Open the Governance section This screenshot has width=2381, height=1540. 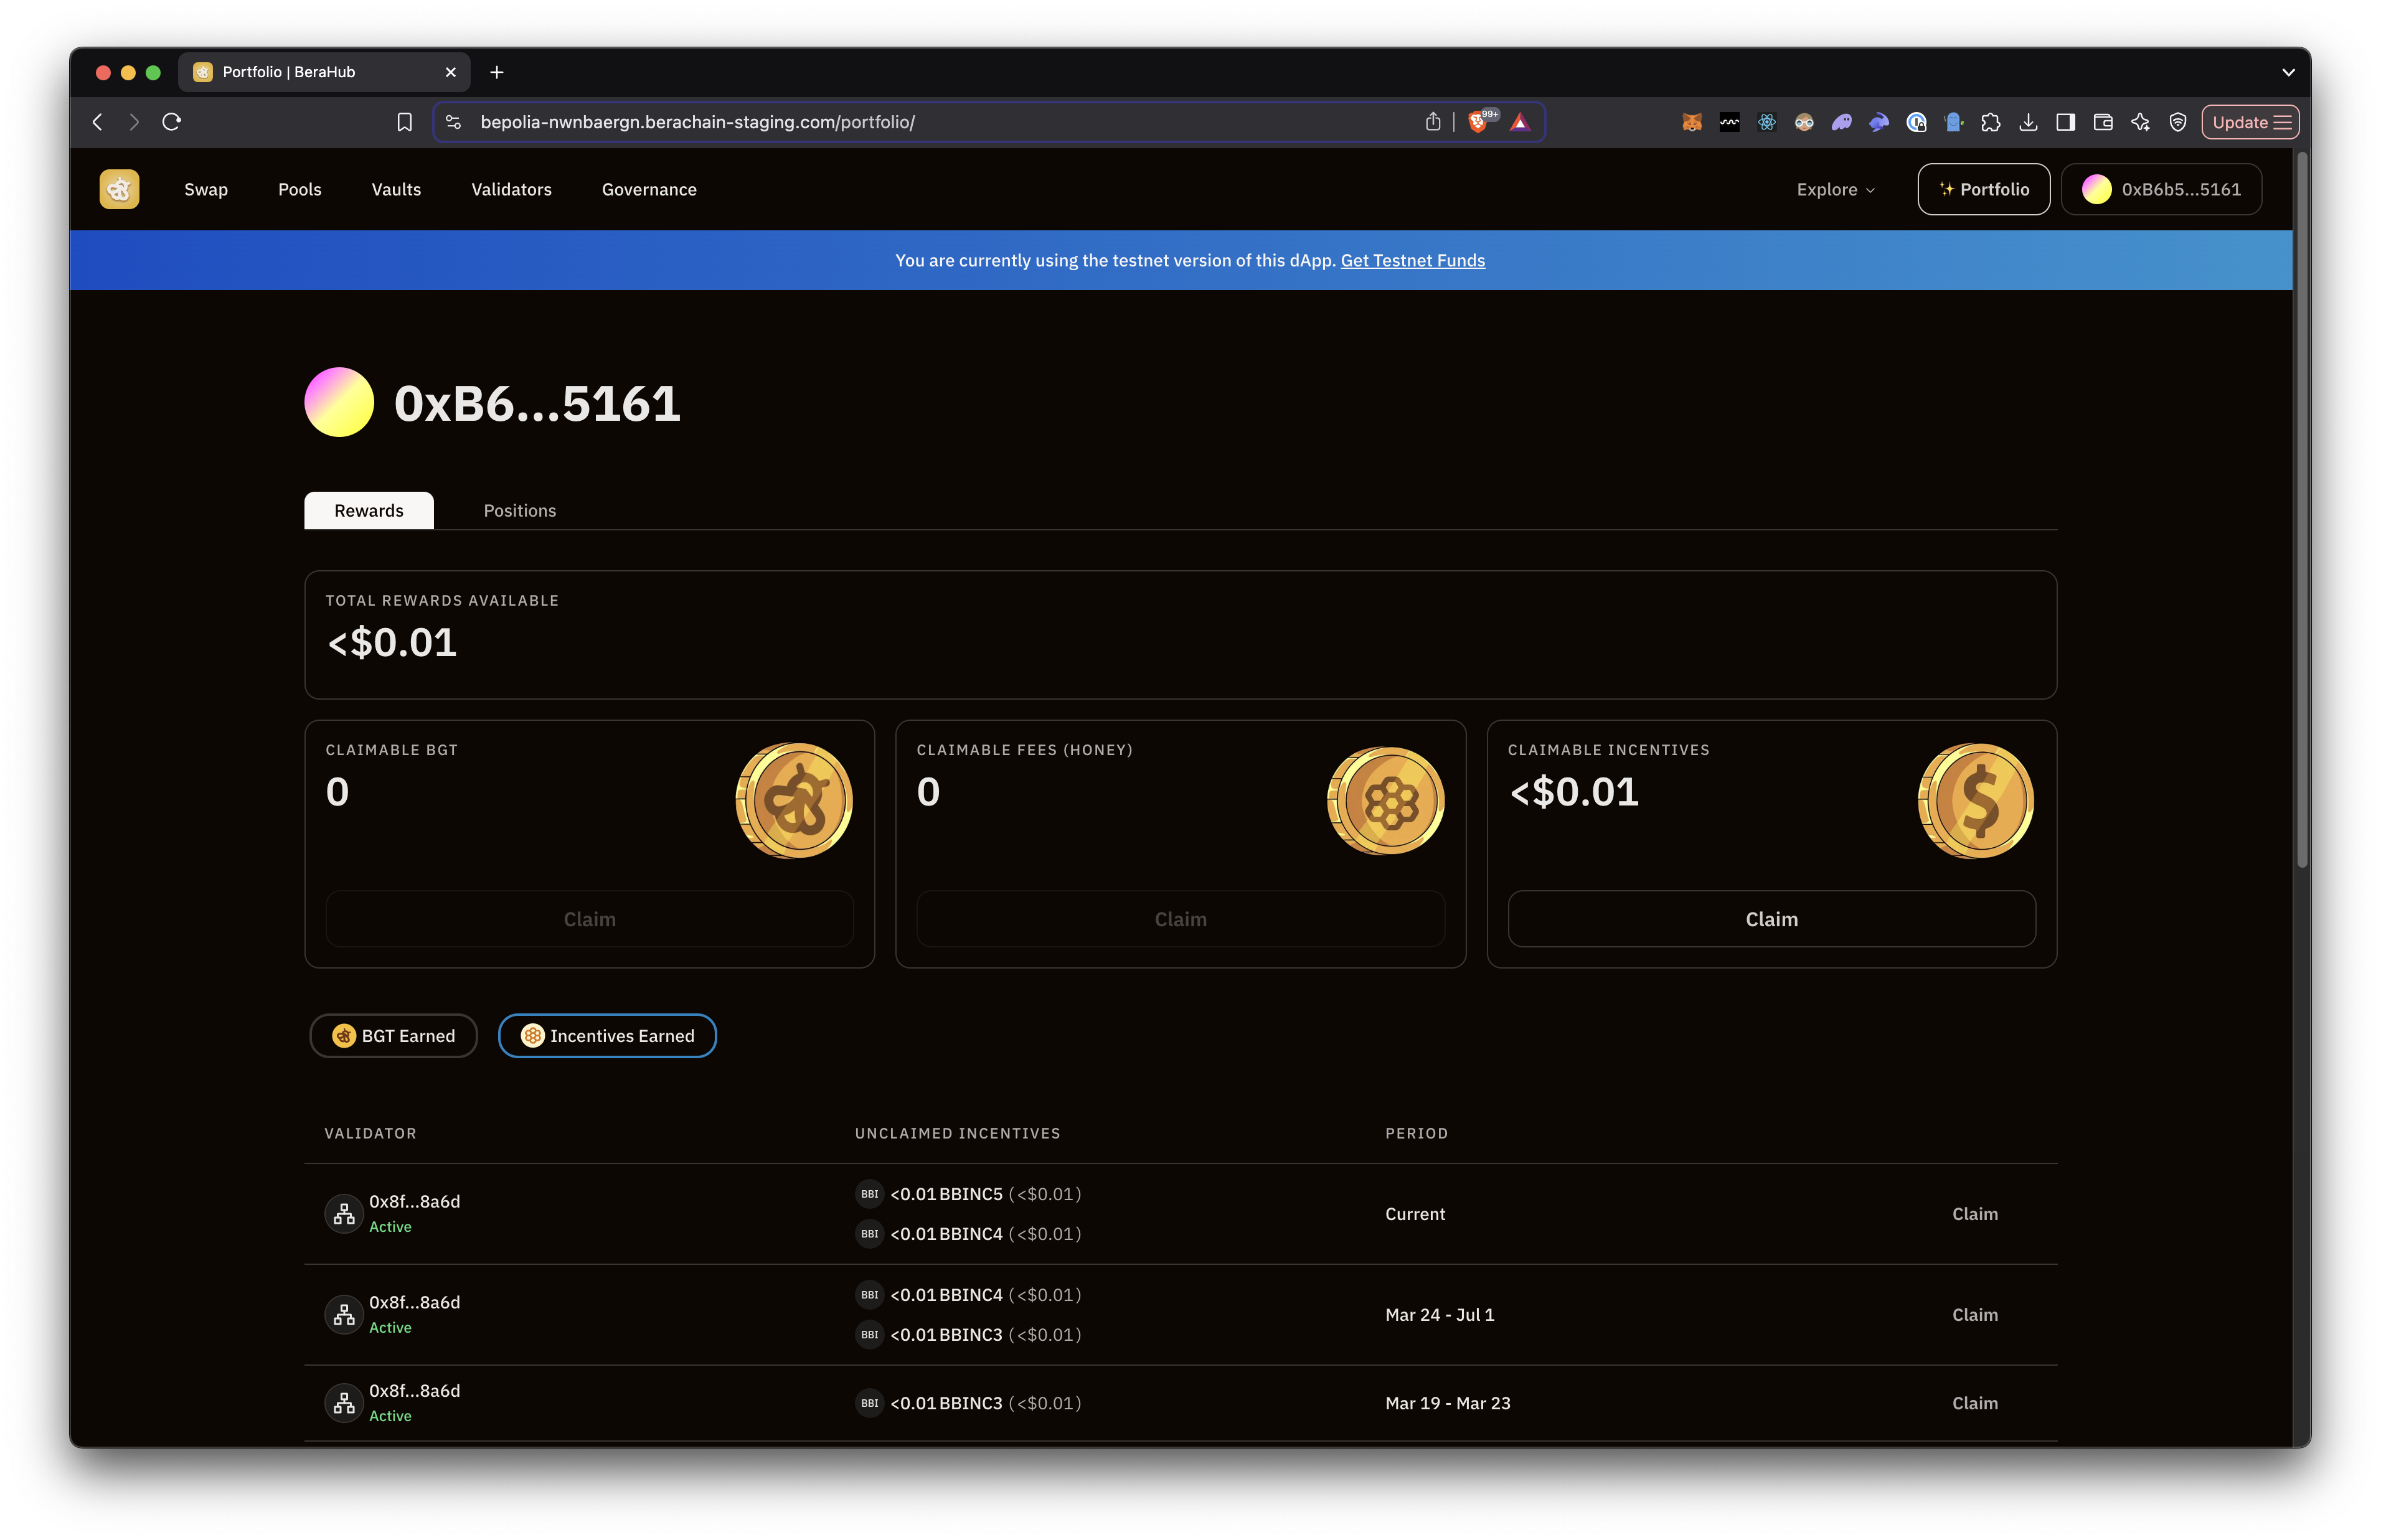click(x=649, y=189)
